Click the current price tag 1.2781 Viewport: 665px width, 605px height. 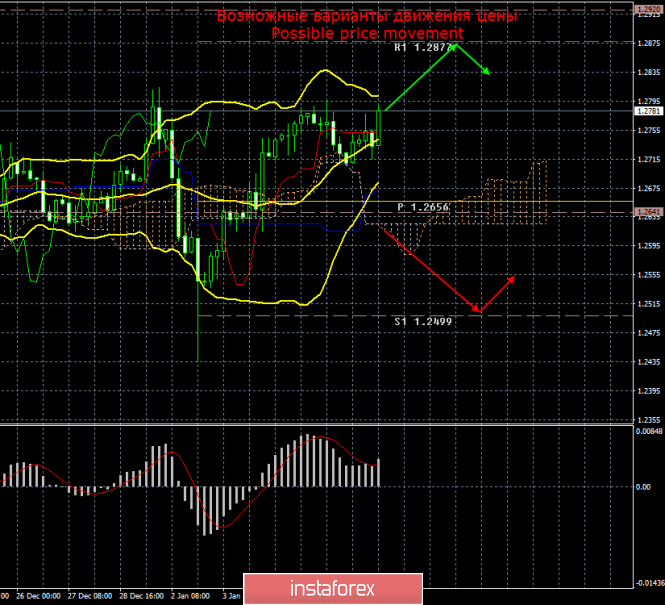[x=649, y=111]
